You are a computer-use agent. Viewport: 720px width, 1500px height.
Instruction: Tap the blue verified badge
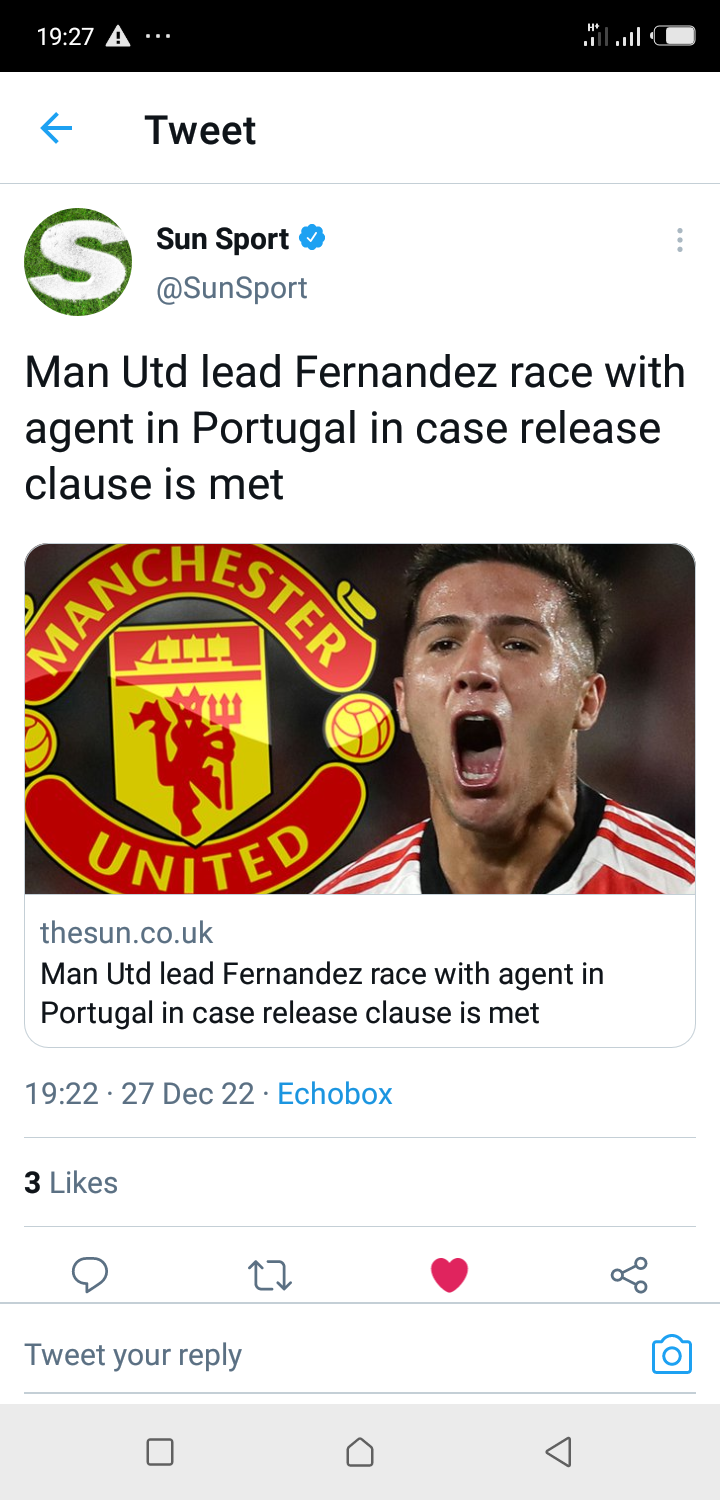tap(312, 239)
